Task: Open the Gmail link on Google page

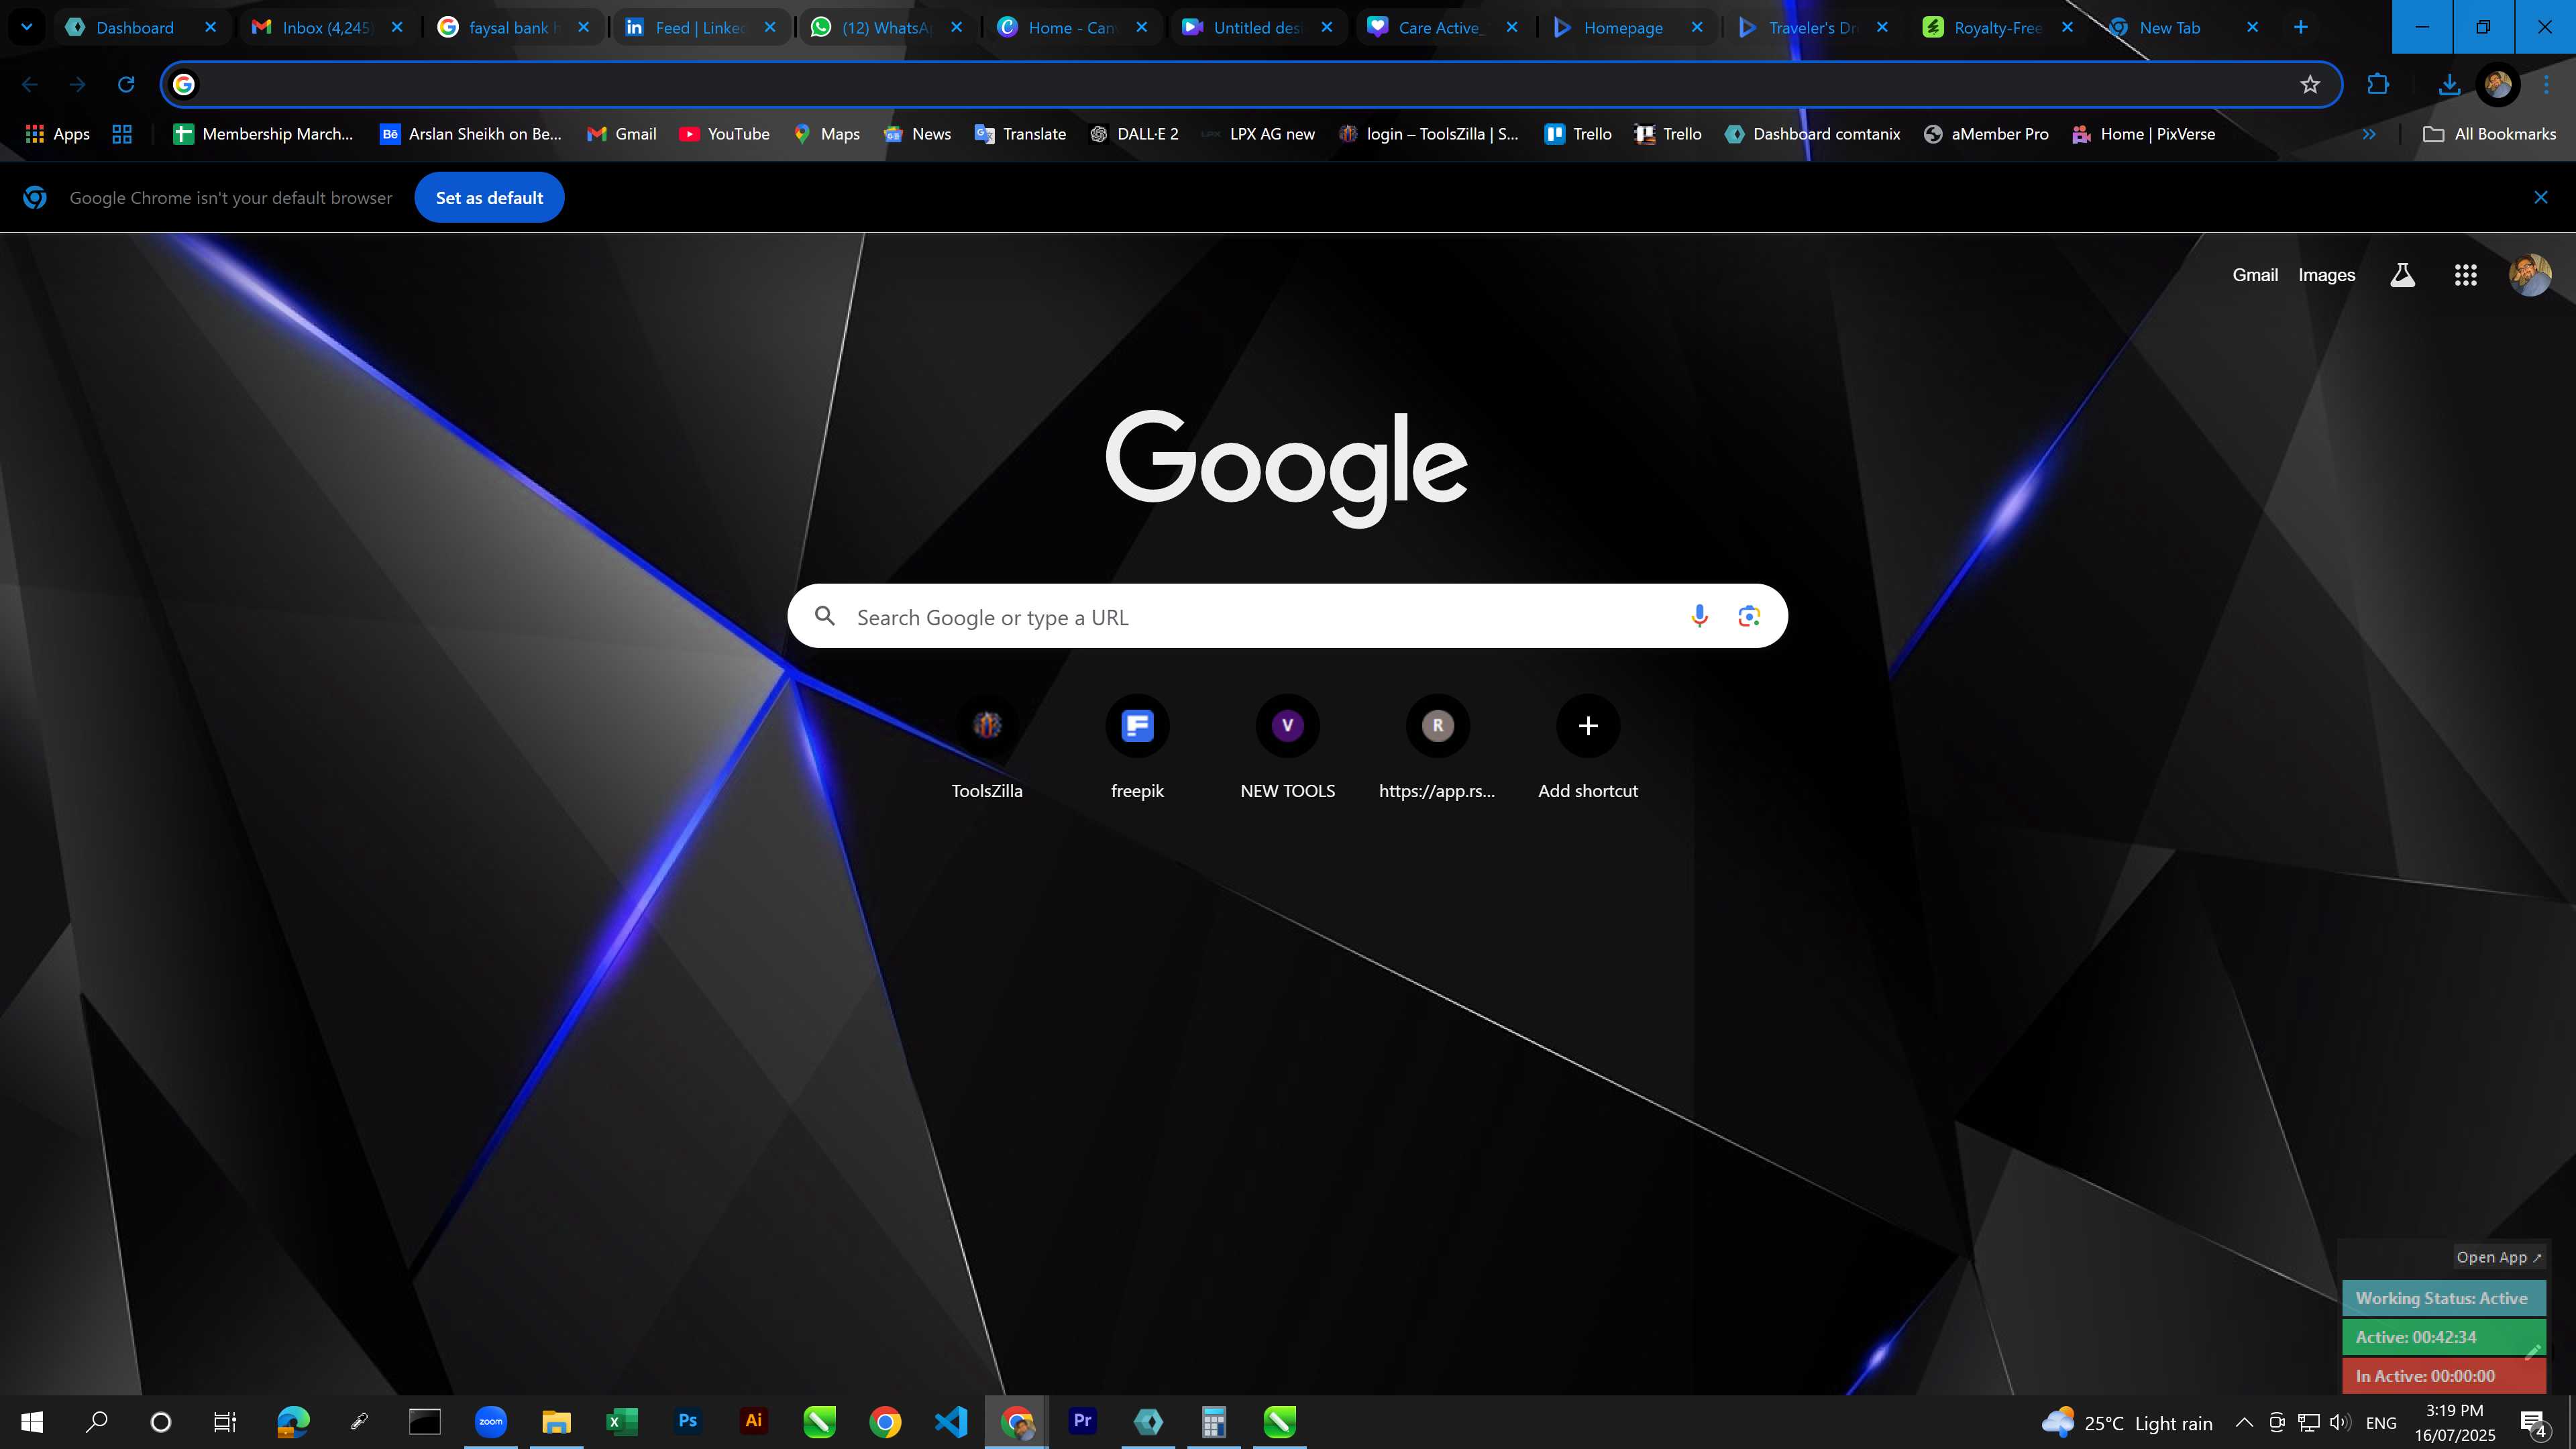Action: click(2255, 275)
